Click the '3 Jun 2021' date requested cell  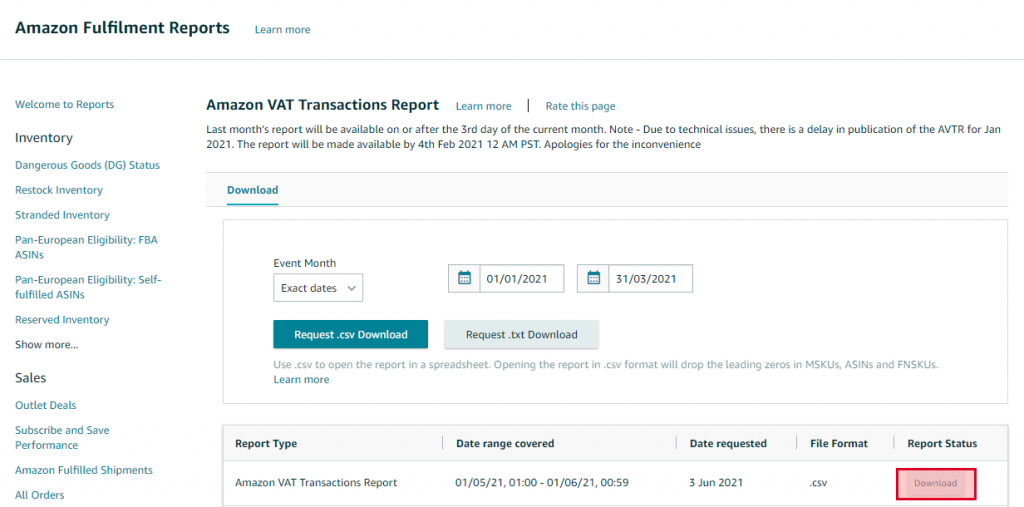716,483
